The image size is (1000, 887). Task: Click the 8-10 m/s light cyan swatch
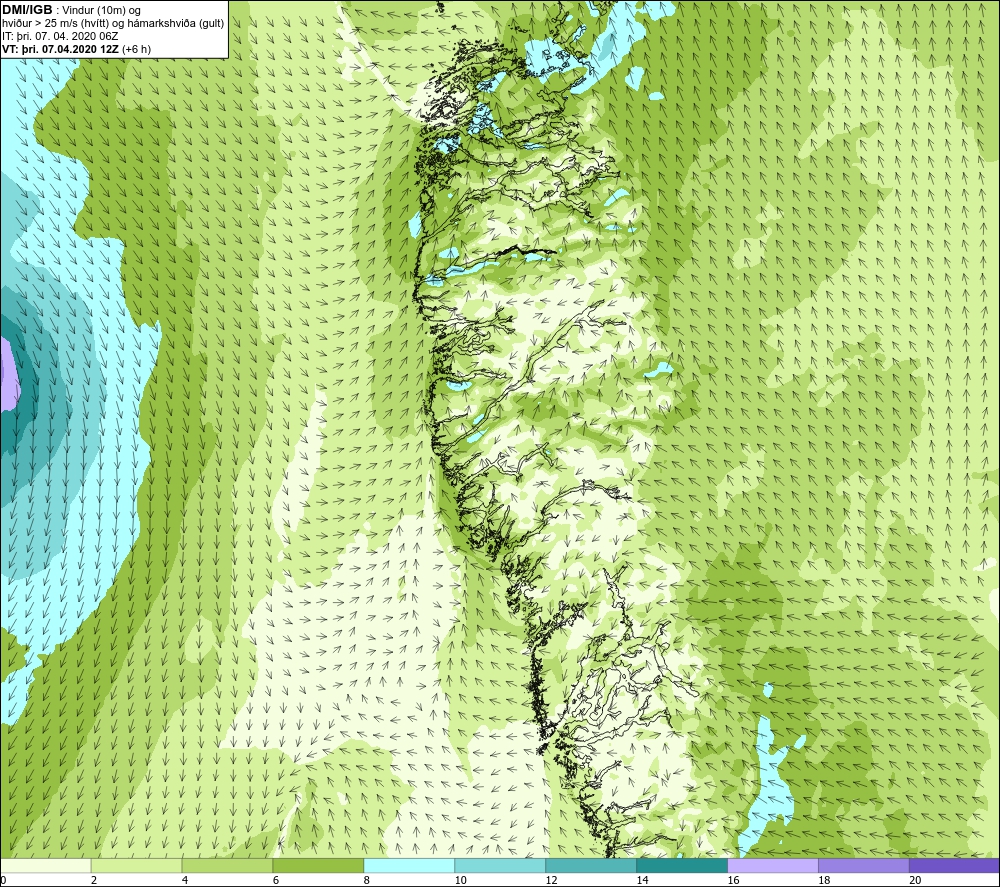(x=409, y=865)
